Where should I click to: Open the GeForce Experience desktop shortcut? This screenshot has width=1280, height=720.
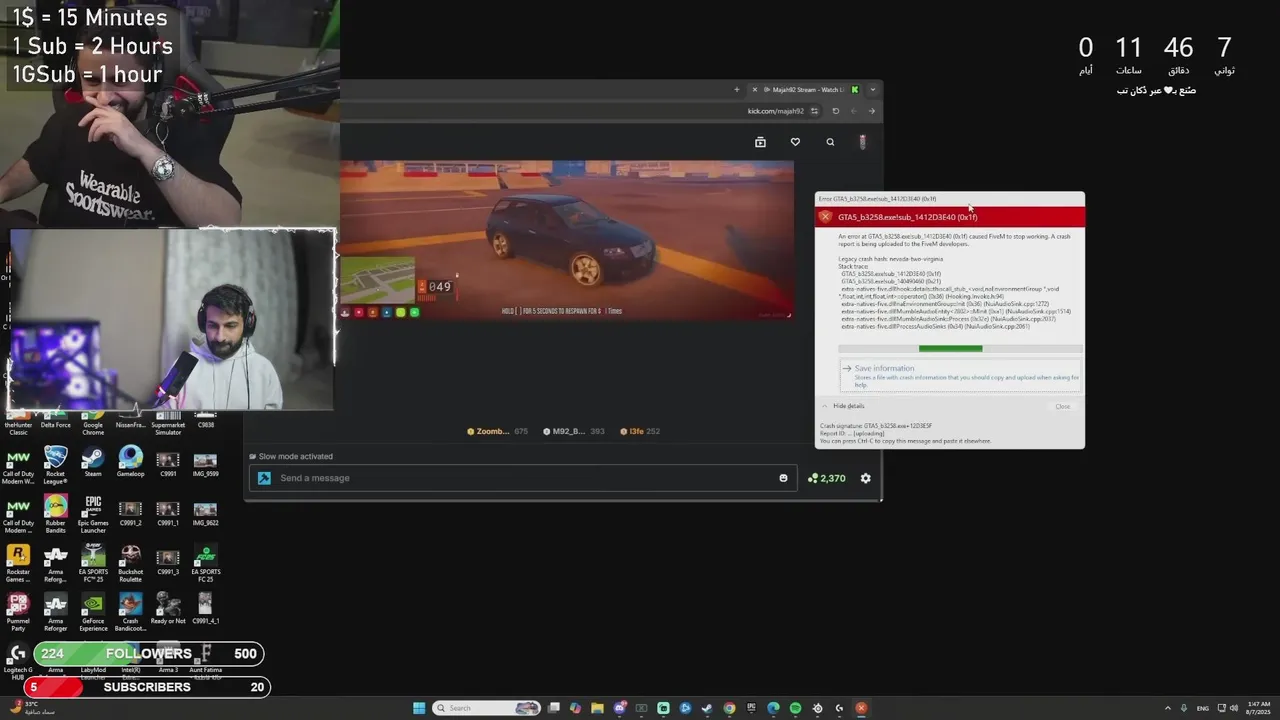click(93, 612)
